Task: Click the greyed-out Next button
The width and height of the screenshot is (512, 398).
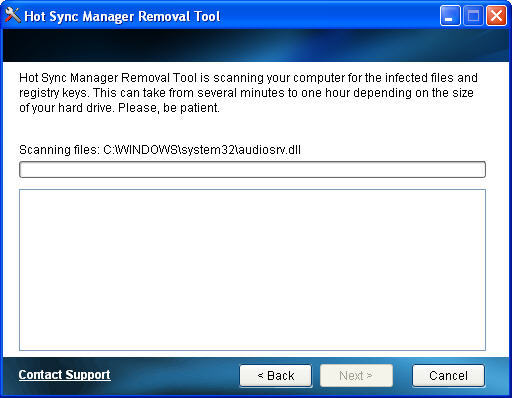Action: click(356, 376)
